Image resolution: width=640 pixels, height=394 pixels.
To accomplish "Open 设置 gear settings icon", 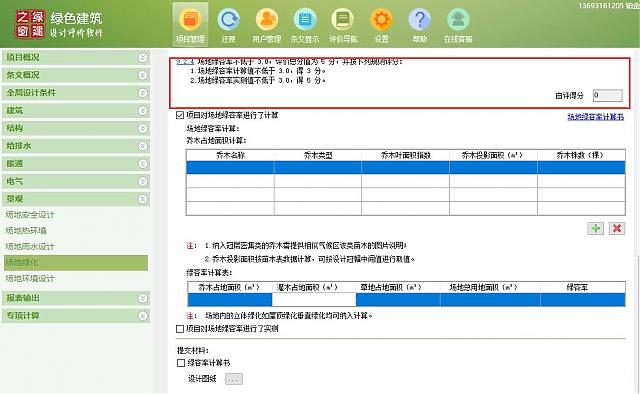I will tap(381, 20).
